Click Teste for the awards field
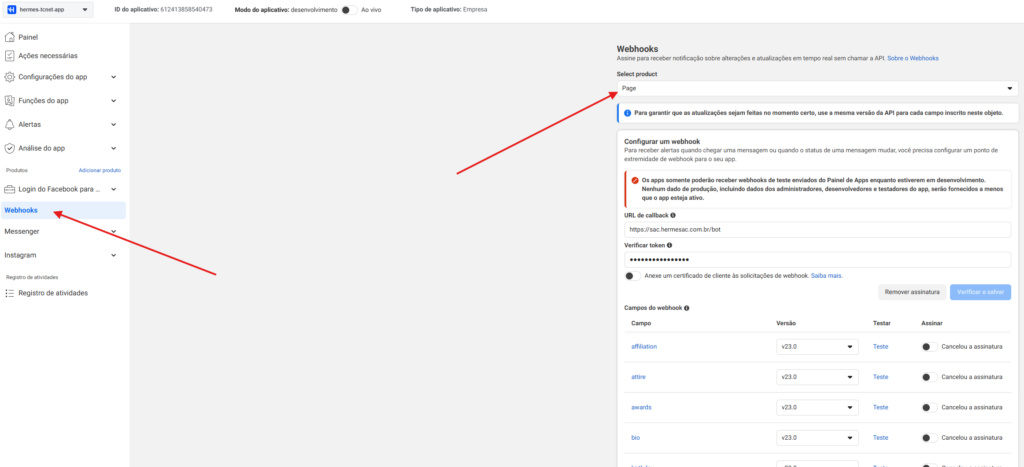This screenshot has width=1024, height=467. pos(880,407)
